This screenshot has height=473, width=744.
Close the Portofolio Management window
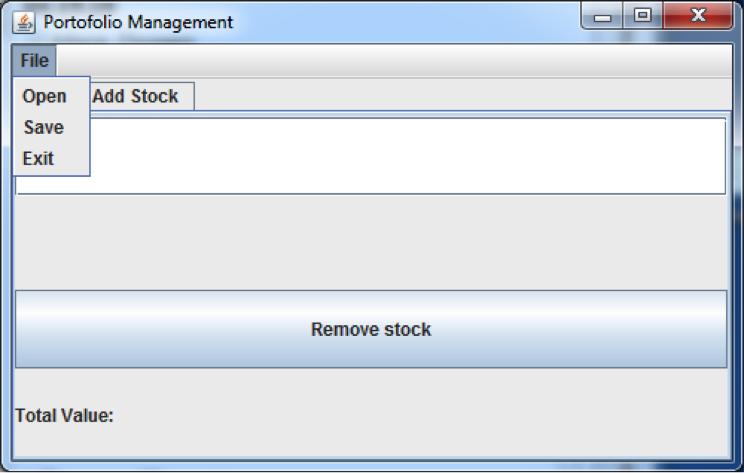point(697,17)
